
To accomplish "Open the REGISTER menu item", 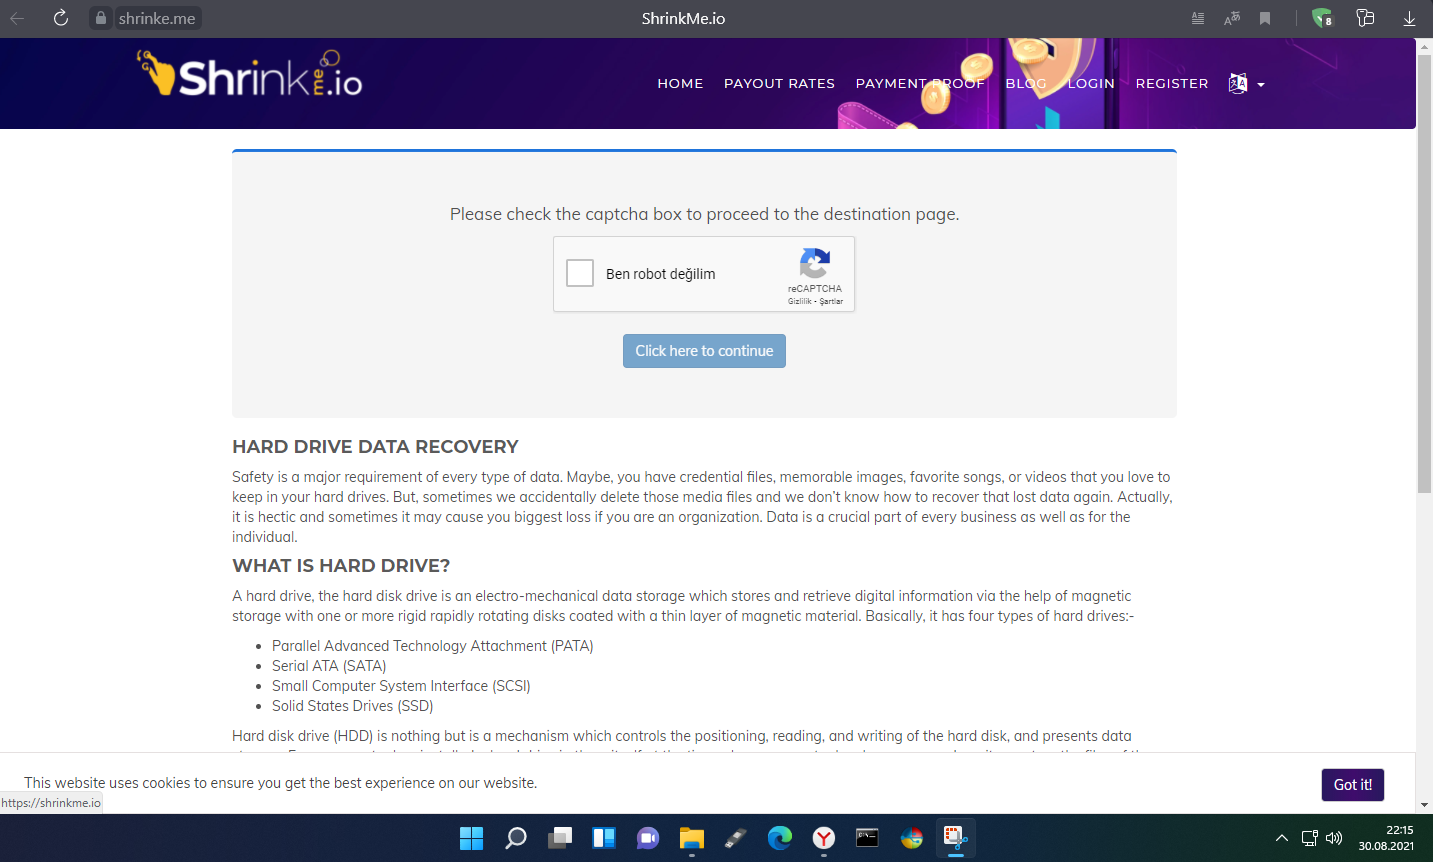I will pos(1172,83).
